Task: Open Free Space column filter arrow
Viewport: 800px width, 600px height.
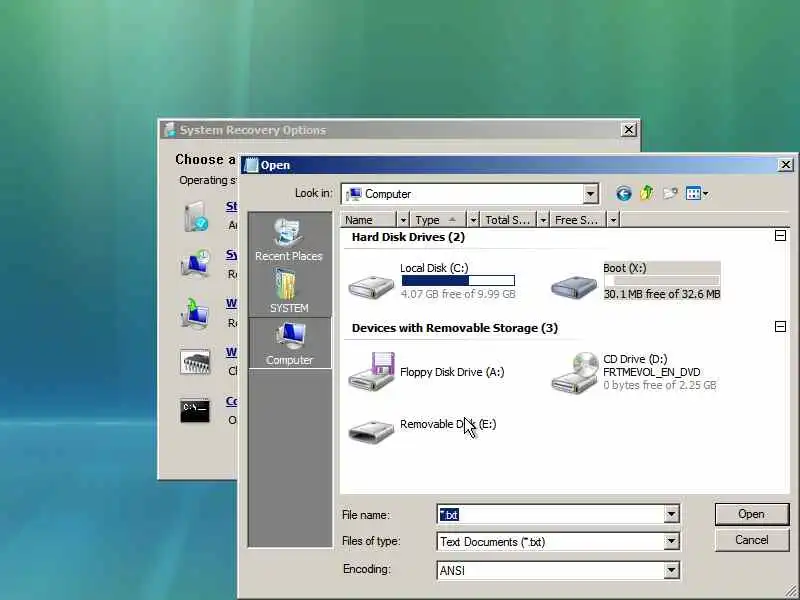Action: click(613, 220)
